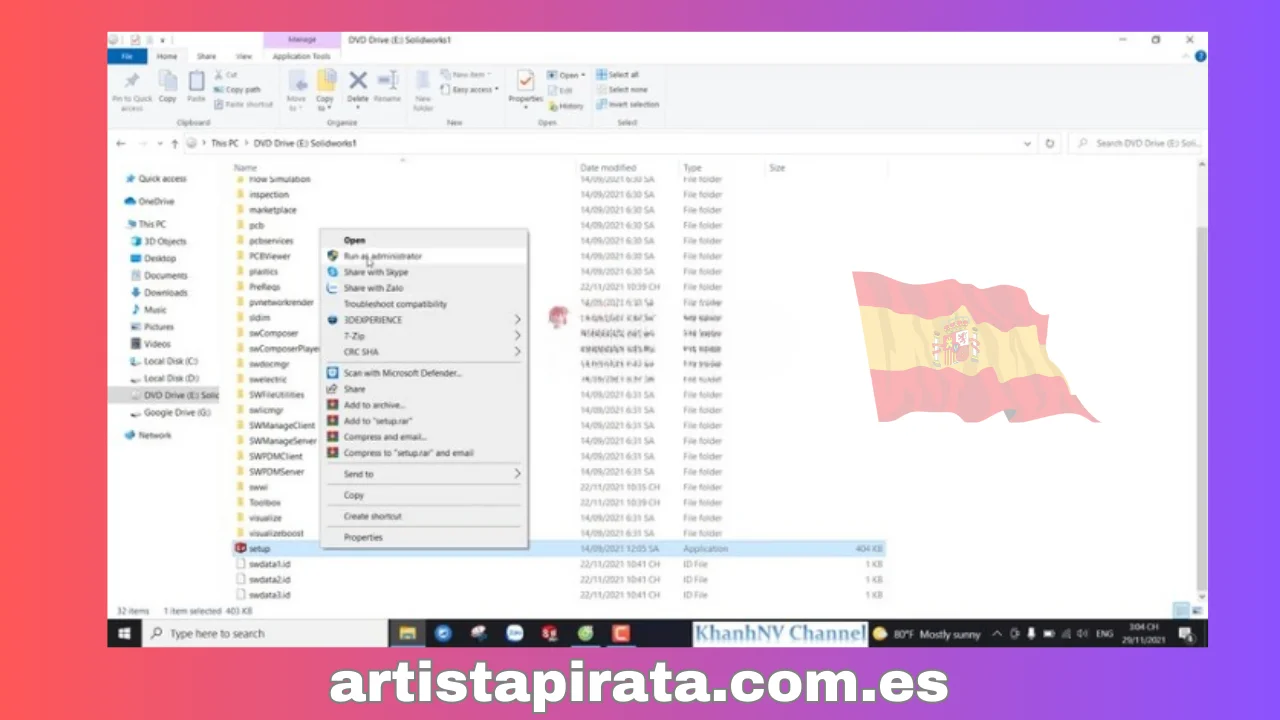
Task: Open the Move to dropdown
Action: (x=296, y=91)
